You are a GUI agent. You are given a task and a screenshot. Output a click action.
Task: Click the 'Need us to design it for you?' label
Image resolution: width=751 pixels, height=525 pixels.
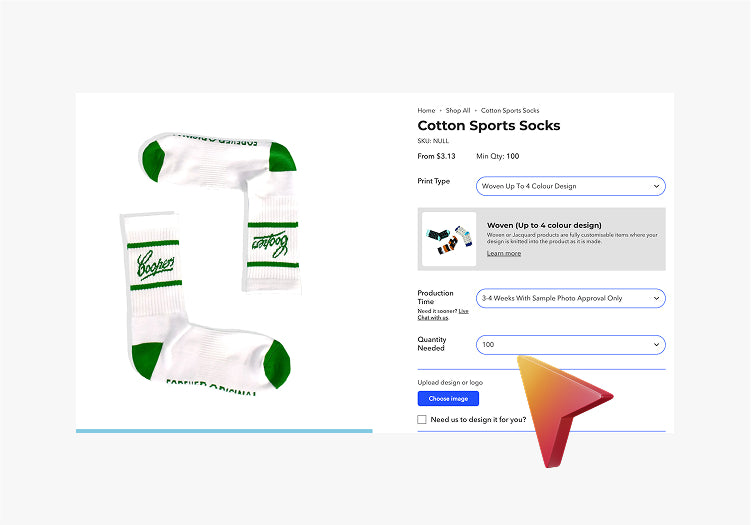pyautogui.click(x=478, y=420)
